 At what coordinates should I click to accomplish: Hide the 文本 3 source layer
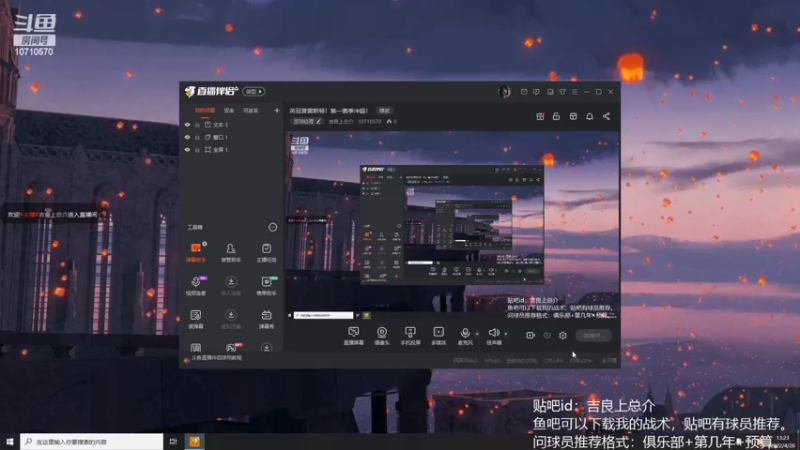pos(187,125)
